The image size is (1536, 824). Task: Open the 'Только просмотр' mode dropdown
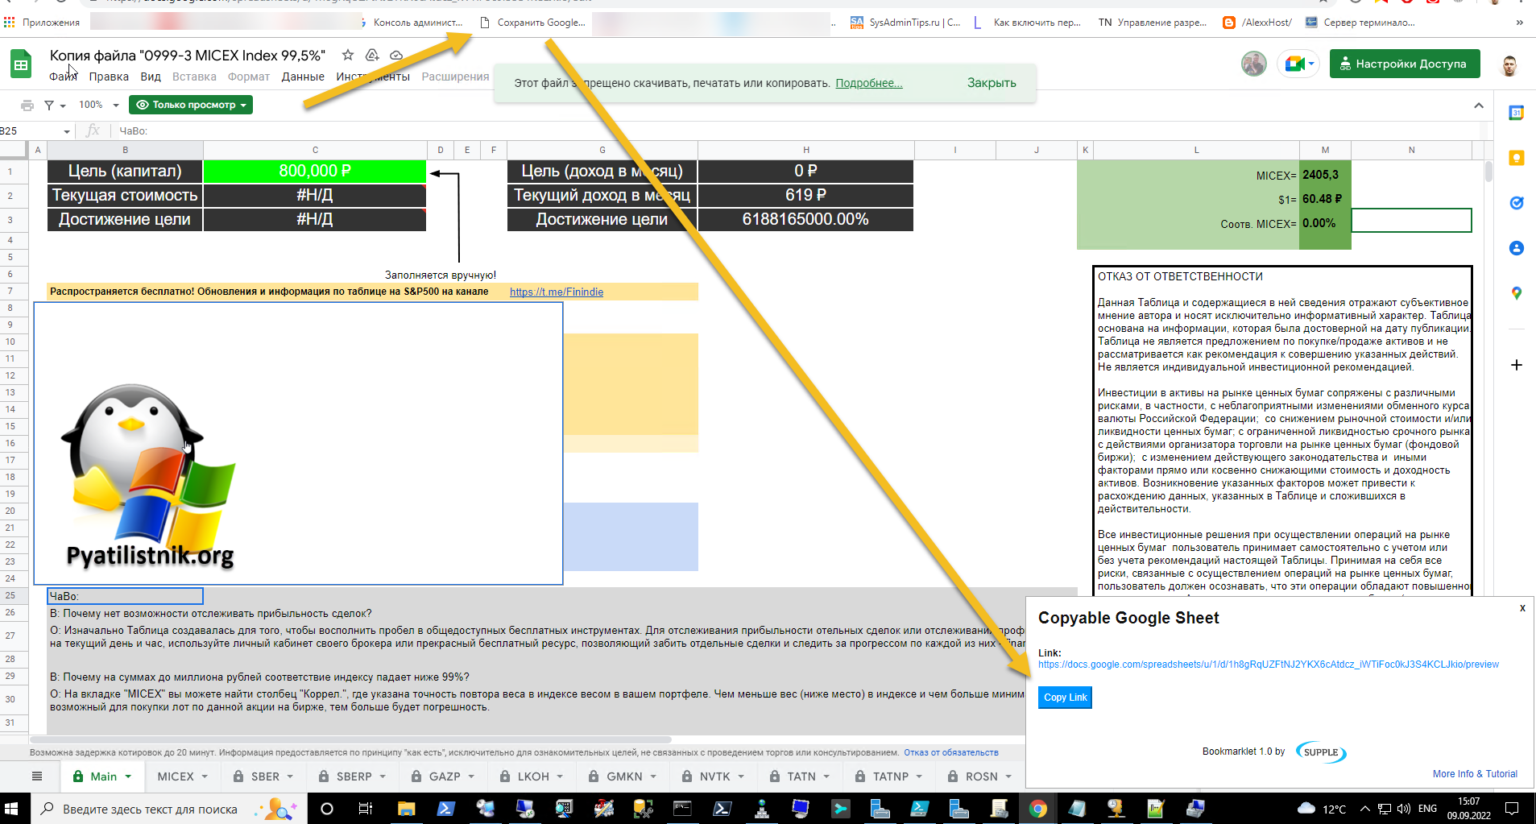191,105
